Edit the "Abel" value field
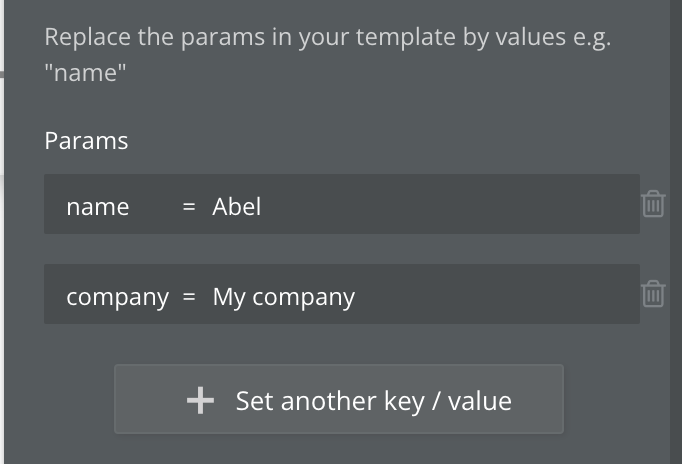Image resolution: width=682 pixels, height=464 pixels. 237,207
